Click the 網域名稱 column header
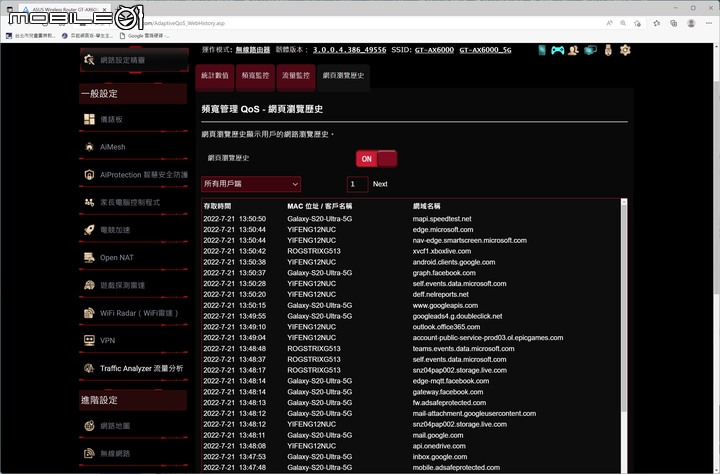Viewport: 720px width, 474px height. (426, 206)
